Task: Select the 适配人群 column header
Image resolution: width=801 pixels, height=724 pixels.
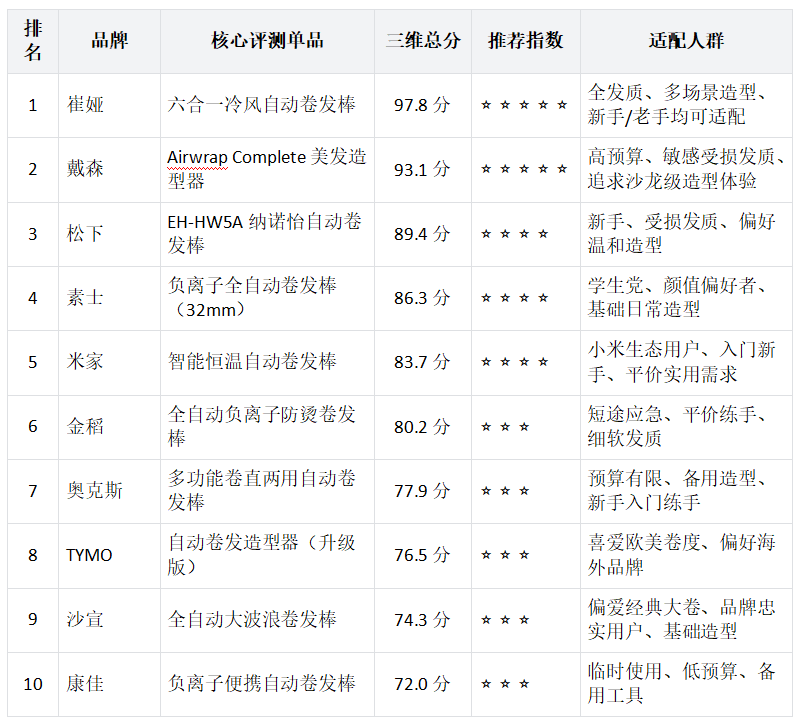Action: pos(686,41)
